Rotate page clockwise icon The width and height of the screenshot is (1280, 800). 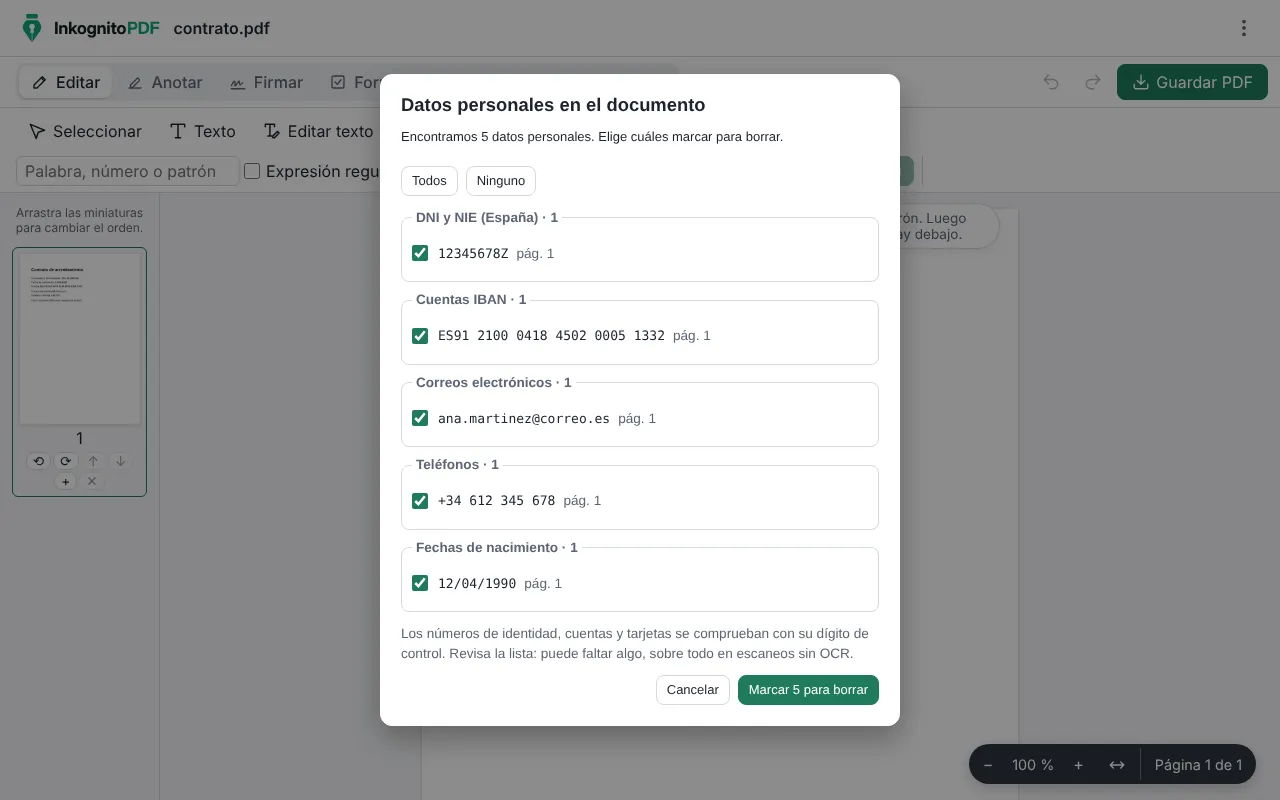(66, 461)
